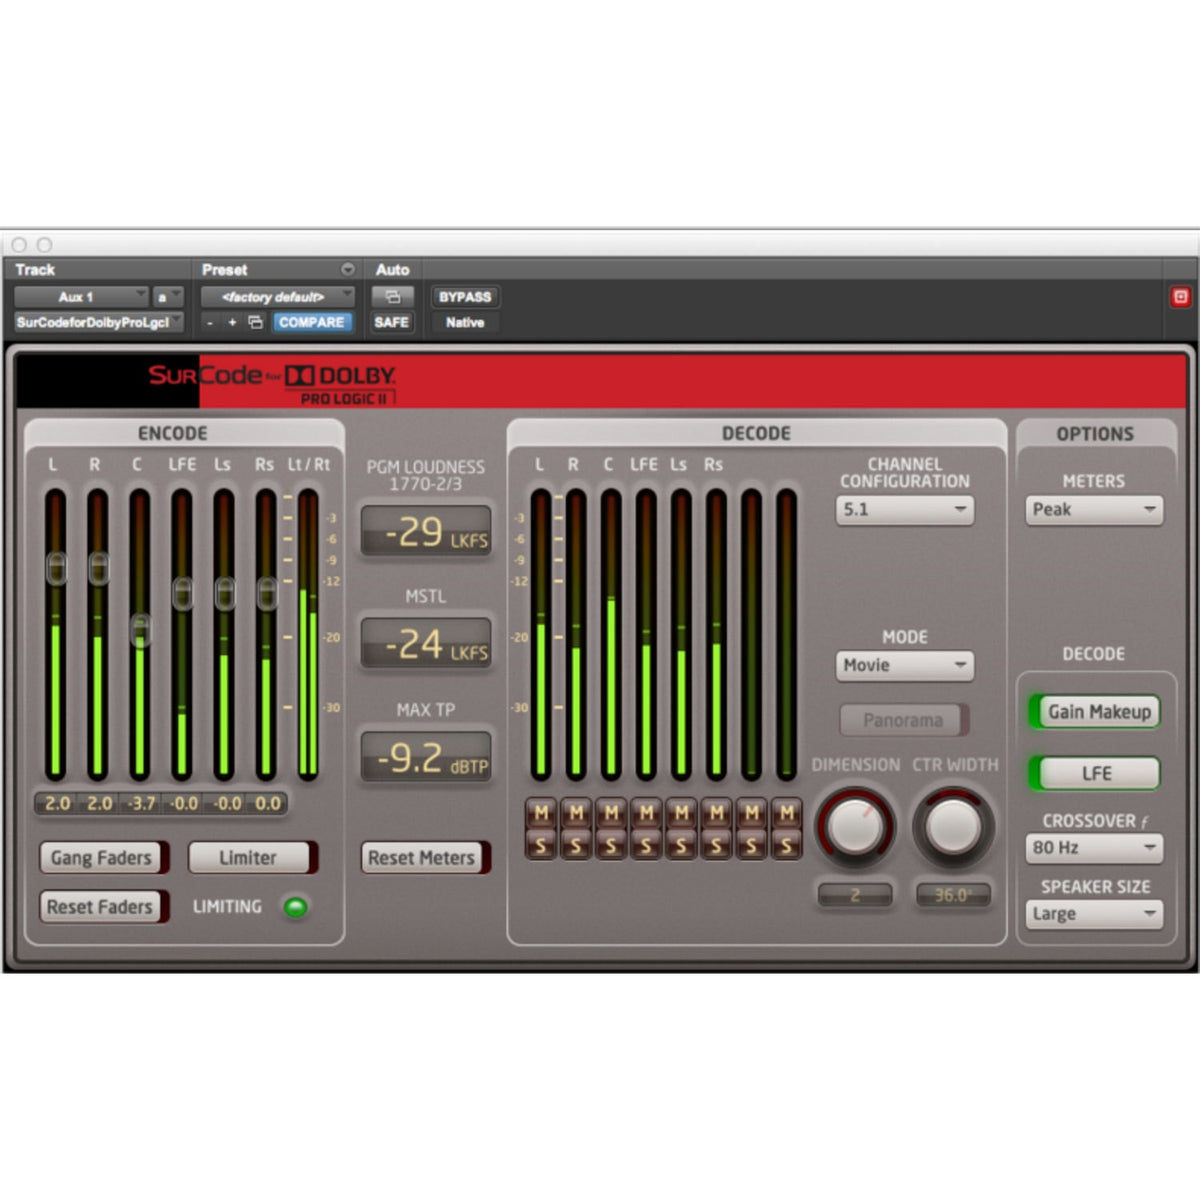Viewport: 1200px width, 1200px height.
Task: Click the copy settings icon beside COMPARE
Action: (x=256, y=322)
